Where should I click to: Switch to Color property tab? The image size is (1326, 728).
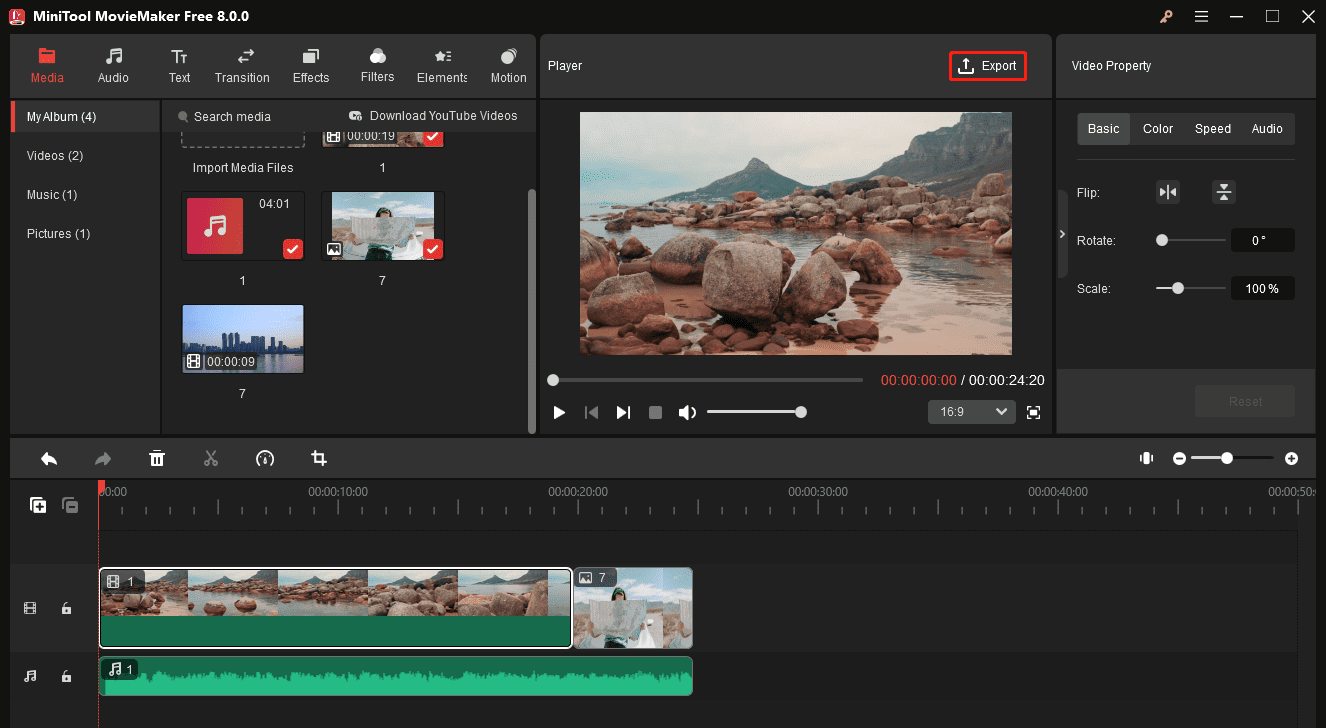tap(1158, 129)
